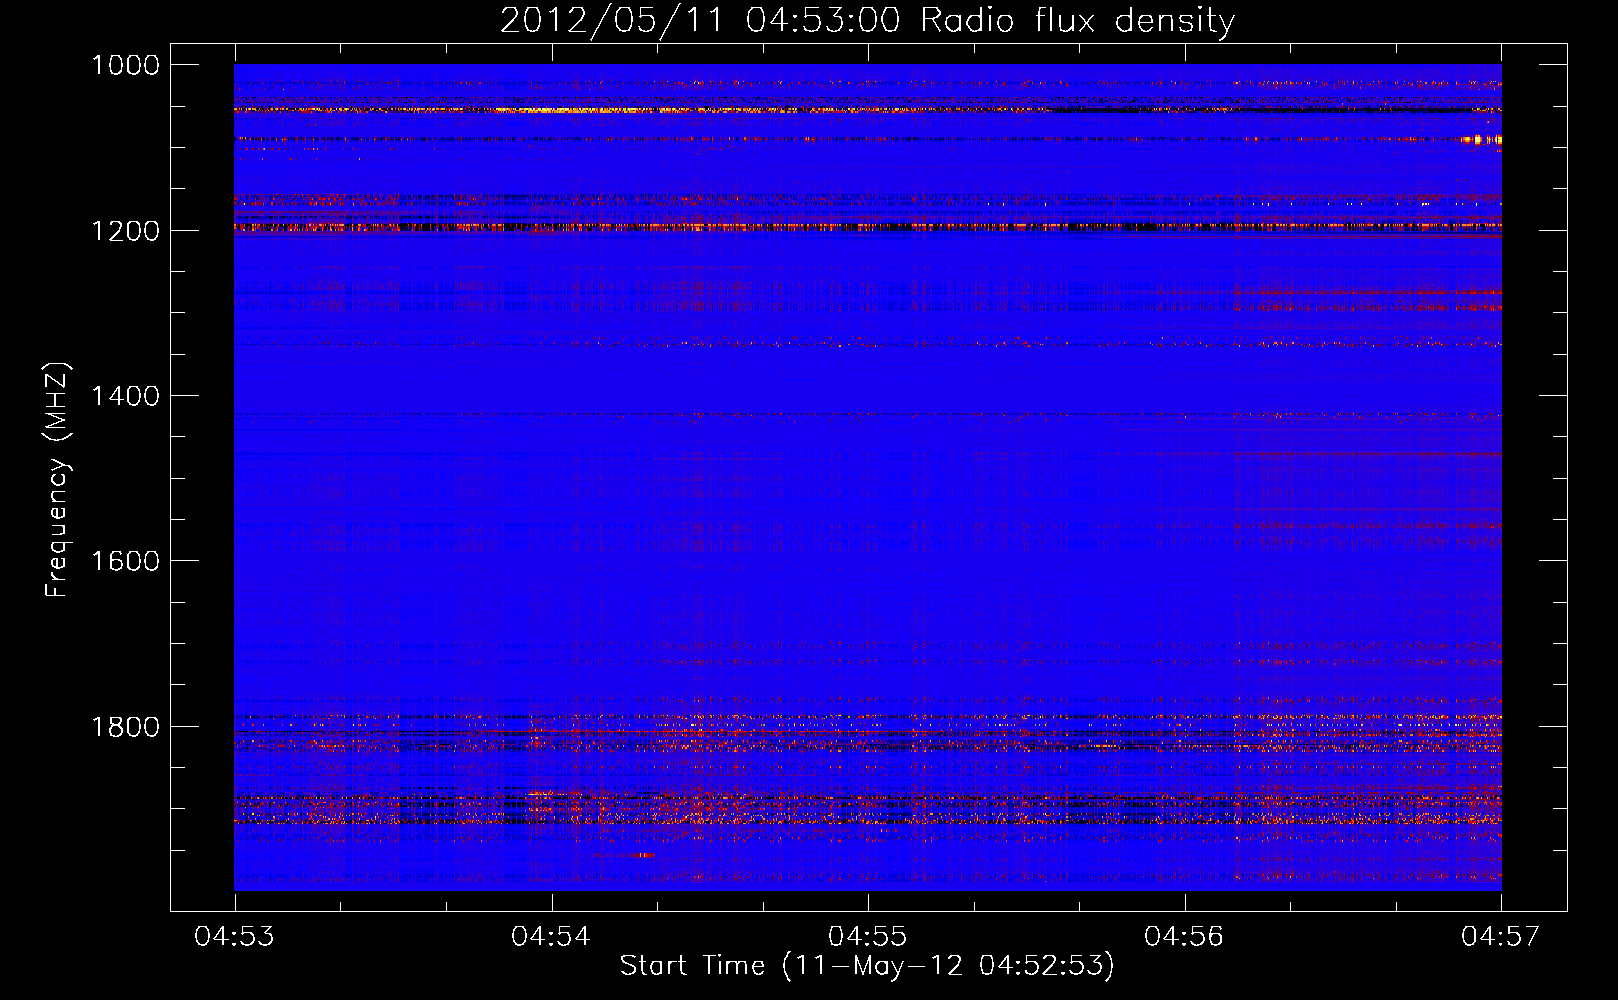The width and height of the screenshot is (1618, 1000).
Task: Click the bright yellow burst near 1090 MHz at 04:57
Action: click(1482, 140)
